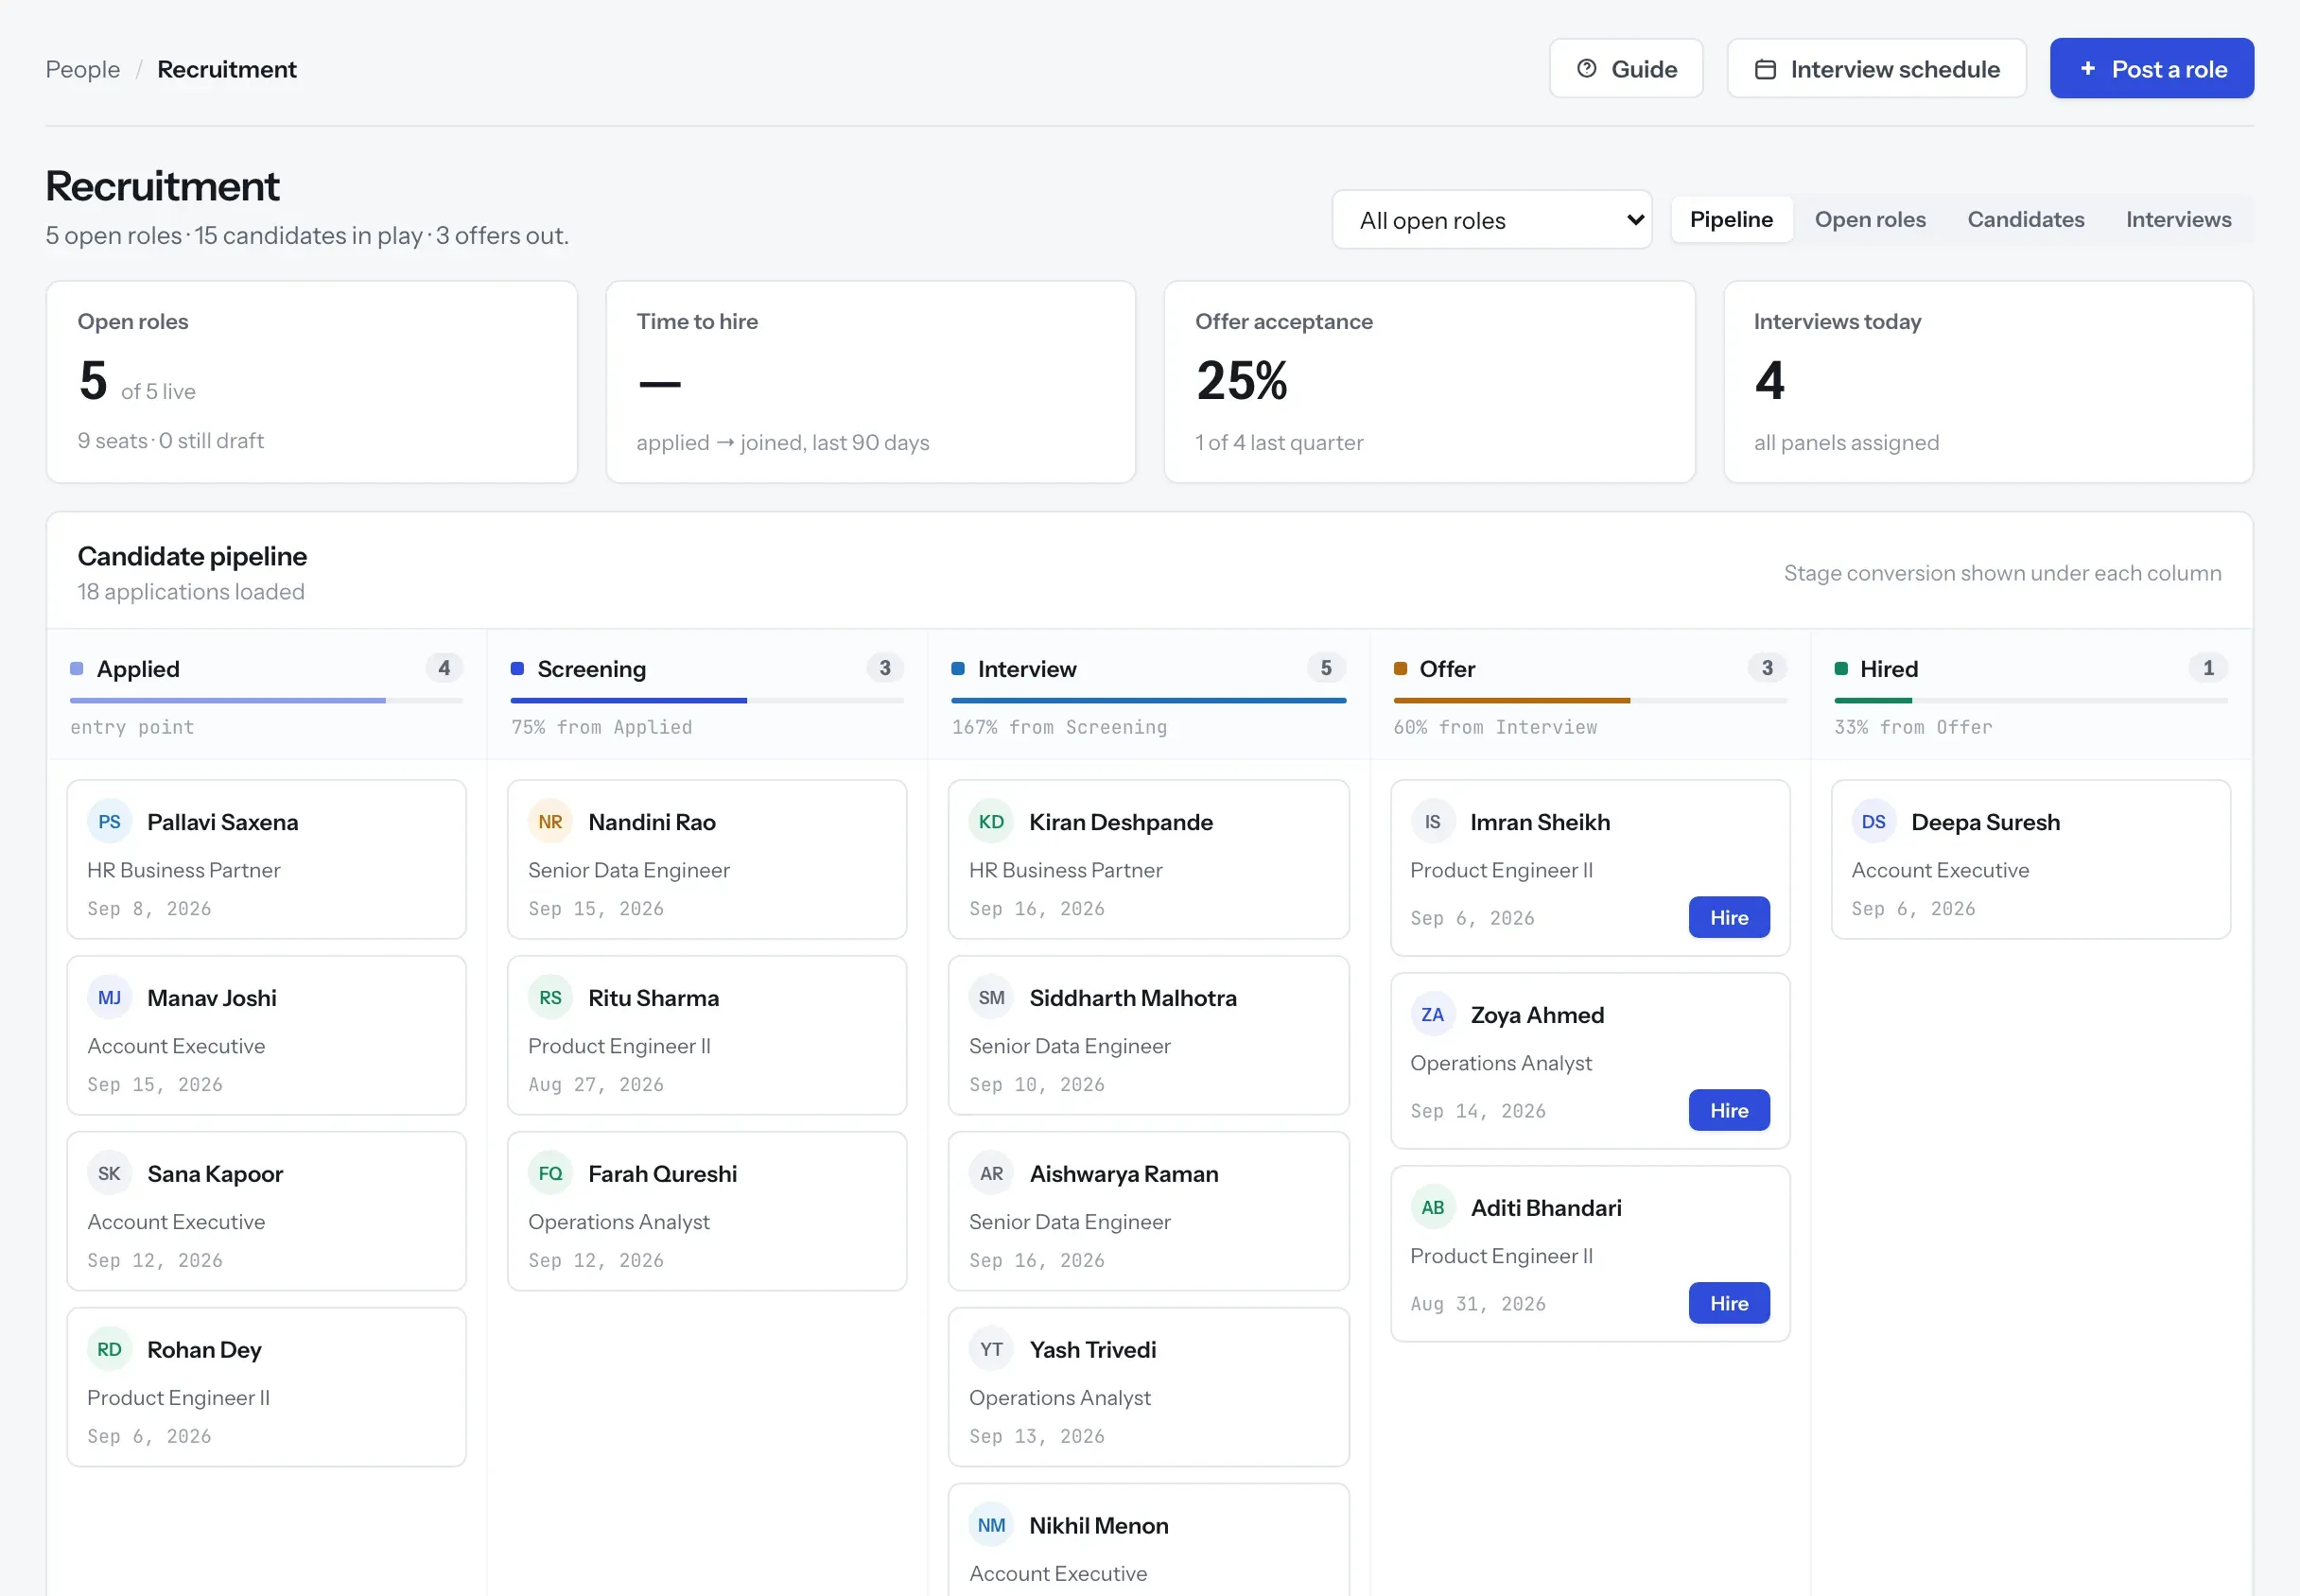Click the AB avatar for Aditi Bhandari
The width and height of the screenshot is (2300, 1596).
(1432, 1208)
